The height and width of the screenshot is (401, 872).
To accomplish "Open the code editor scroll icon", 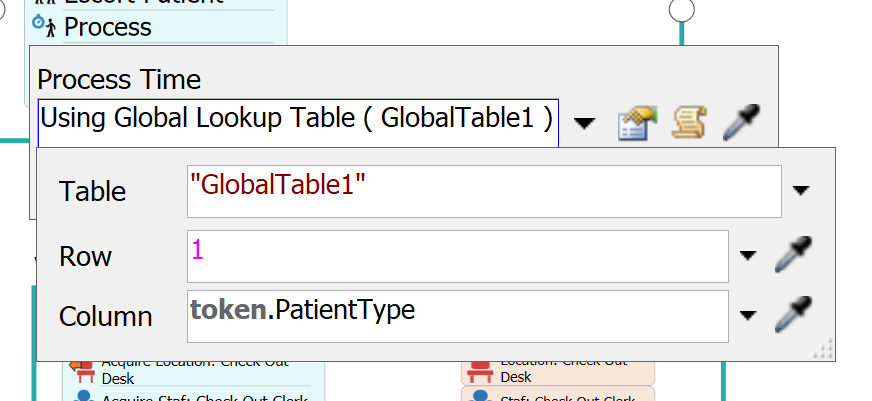I will 690,123.
